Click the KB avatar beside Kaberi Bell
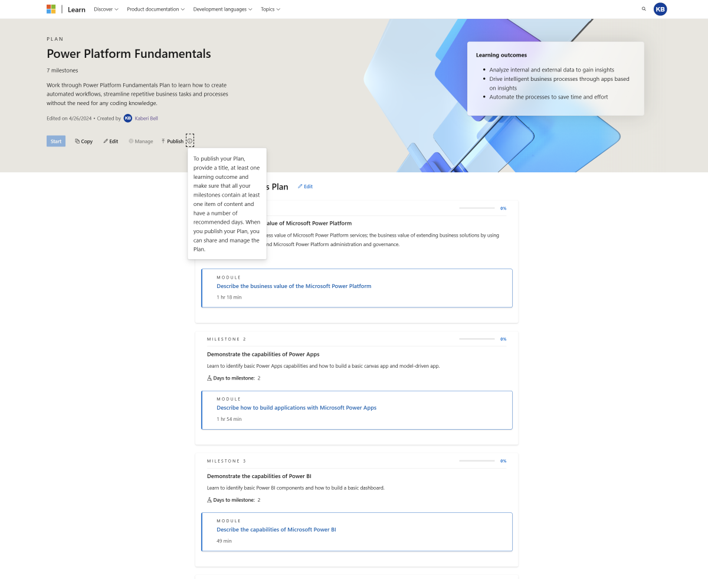 point(128,118)
